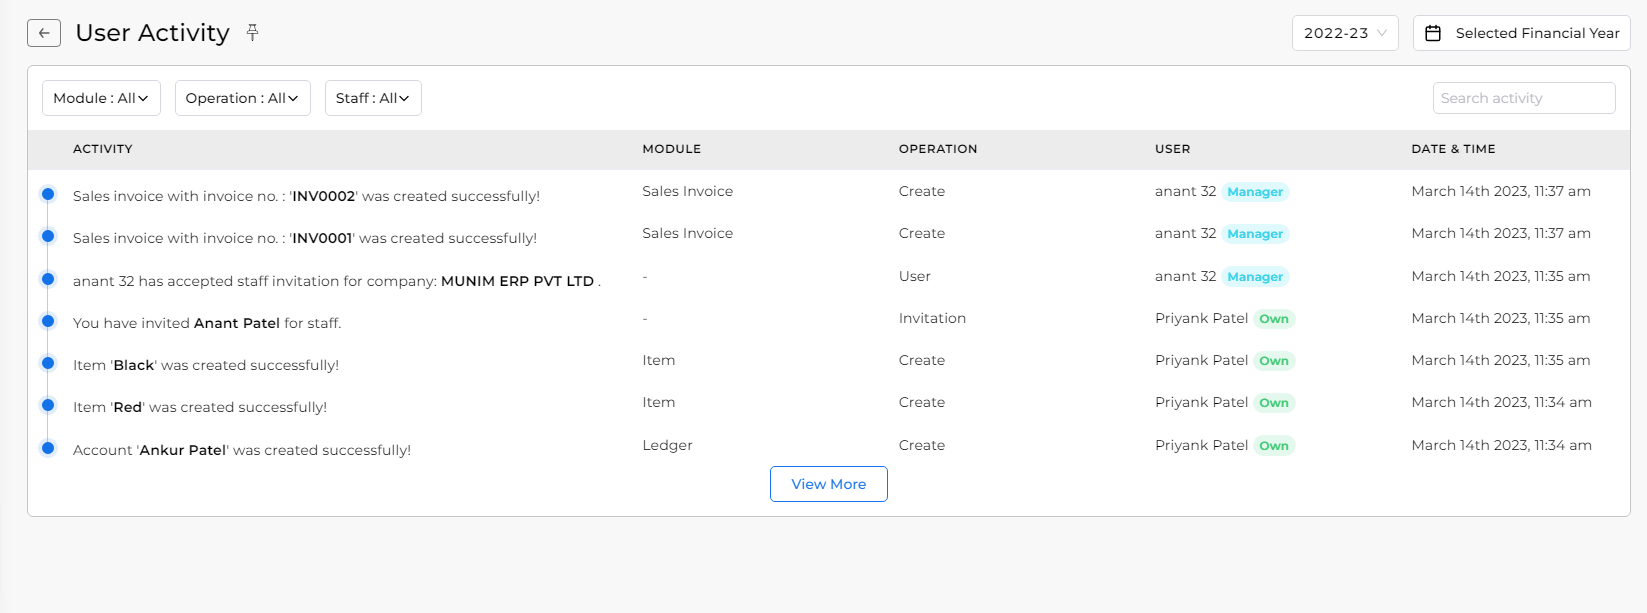
Task: Expand the Module : All filter
Action: pyautogui.click(x=101, y=98)
